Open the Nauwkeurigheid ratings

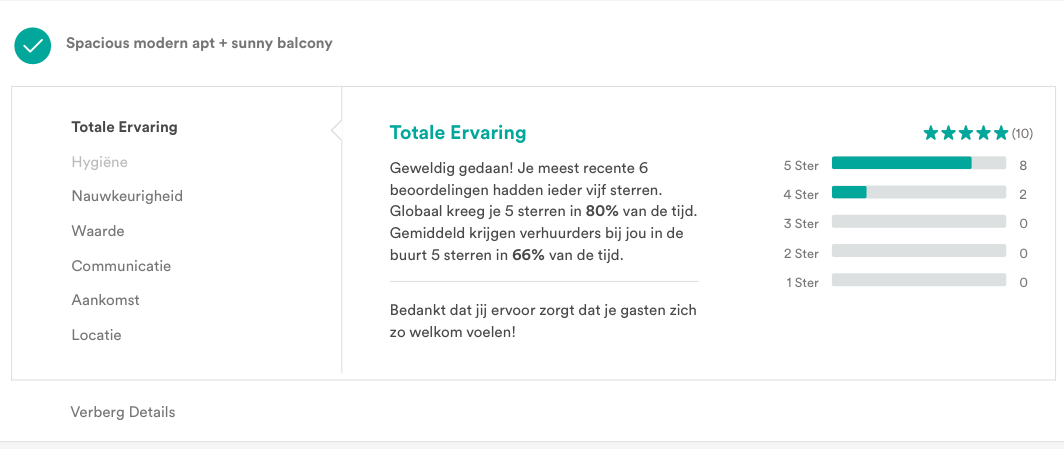pos(127,196)
